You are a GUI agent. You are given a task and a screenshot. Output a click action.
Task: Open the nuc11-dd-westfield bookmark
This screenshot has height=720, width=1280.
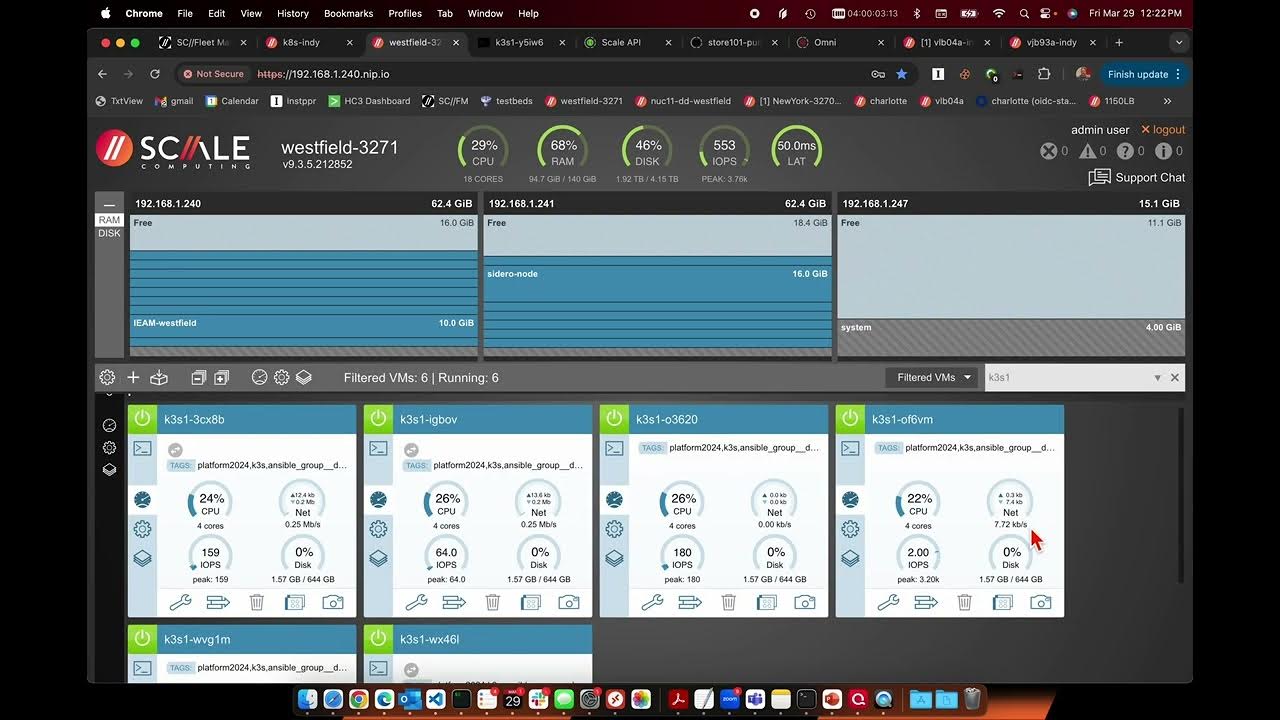[x=683, y=101]
